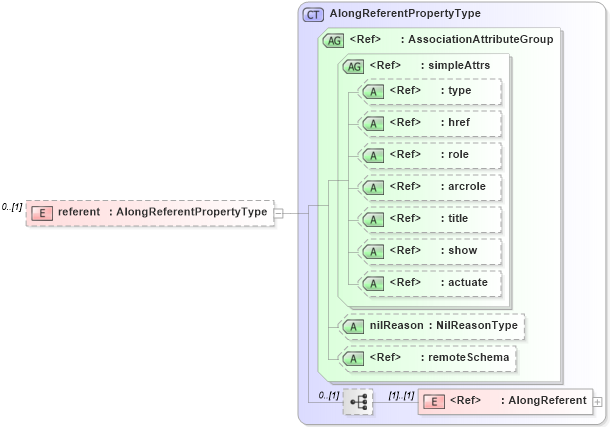
Task: Click the AG icon beside AssociationAttributeGroup
Action: pyautogui.click(x=334, y=40)
